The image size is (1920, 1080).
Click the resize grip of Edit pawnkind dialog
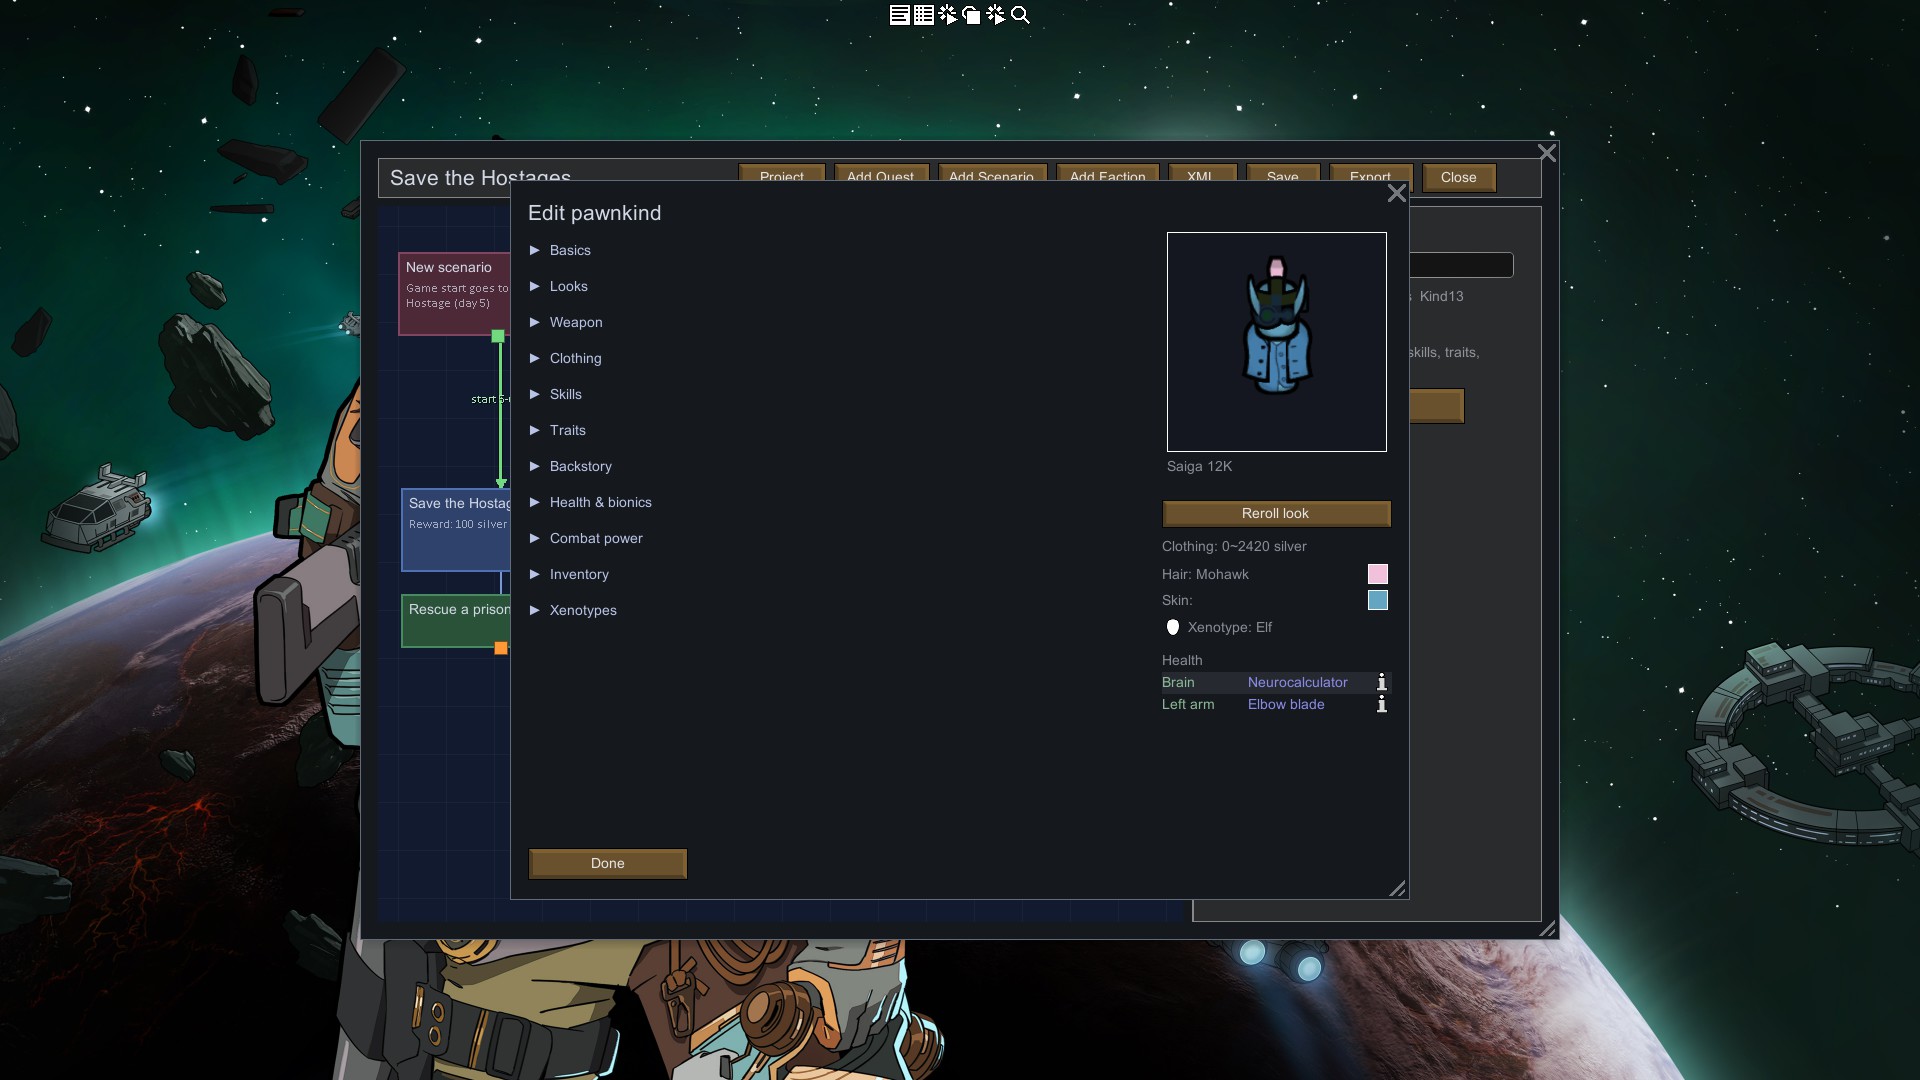pyautogui.click(x=1397, y=888)
